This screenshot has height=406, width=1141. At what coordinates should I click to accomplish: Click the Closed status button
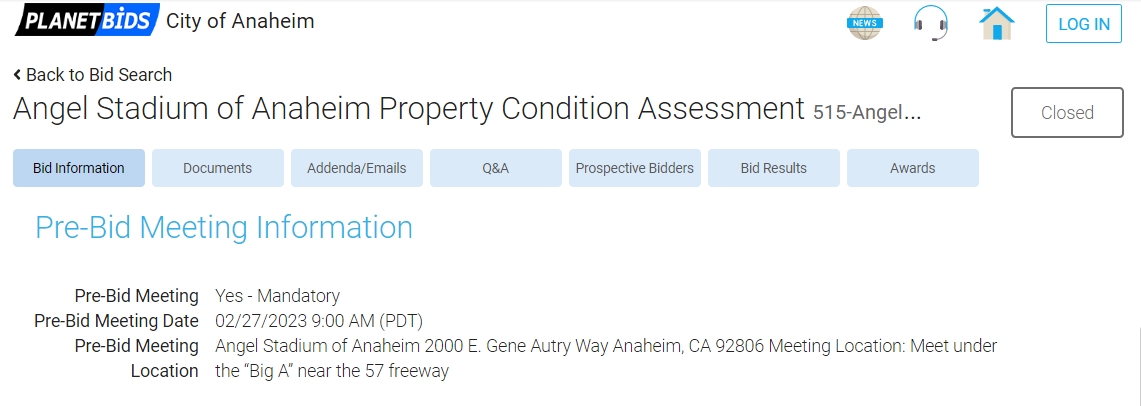(1067, 113)
